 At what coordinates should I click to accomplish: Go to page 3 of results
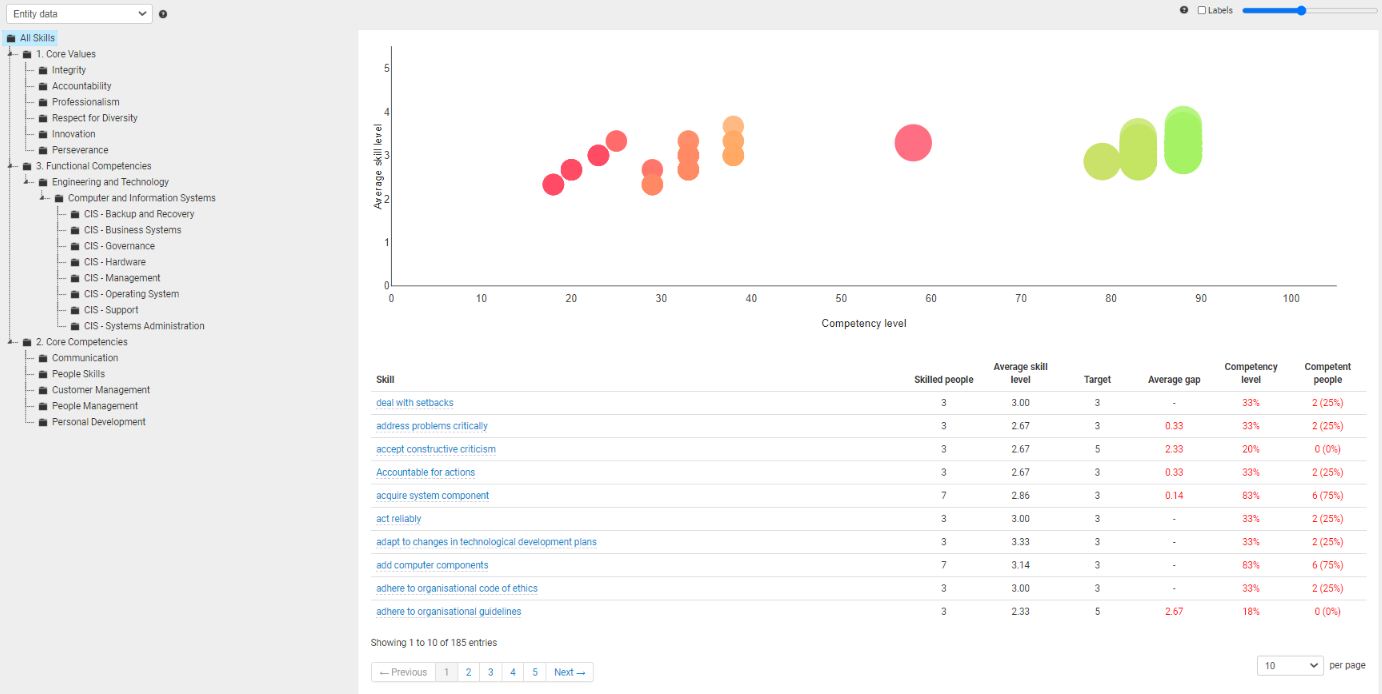tap(490, 672)
